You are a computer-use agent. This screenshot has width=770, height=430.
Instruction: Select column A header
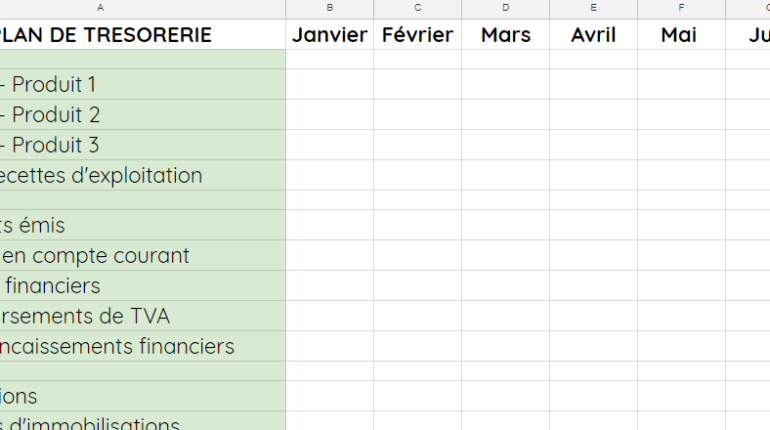tap(142, 8)
